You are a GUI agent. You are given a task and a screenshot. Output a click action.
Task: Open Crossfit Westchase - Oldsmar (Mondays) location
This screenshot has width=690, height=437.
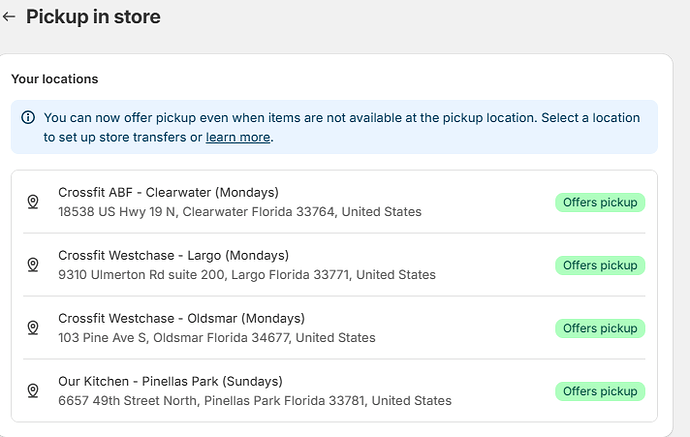(x=181, y=318)
